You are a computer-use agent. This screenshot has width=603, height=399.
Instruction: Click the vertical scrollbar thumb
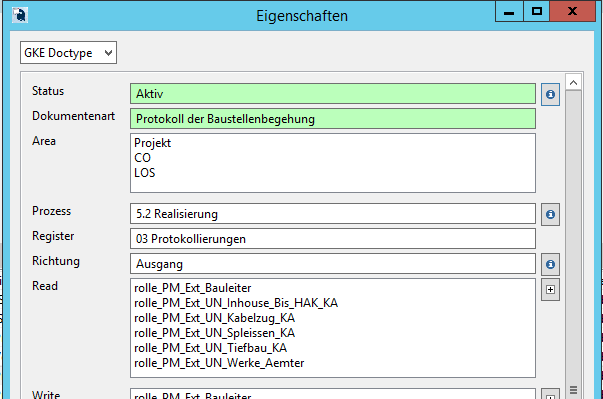pyautogui.click(x=573, y=245)
